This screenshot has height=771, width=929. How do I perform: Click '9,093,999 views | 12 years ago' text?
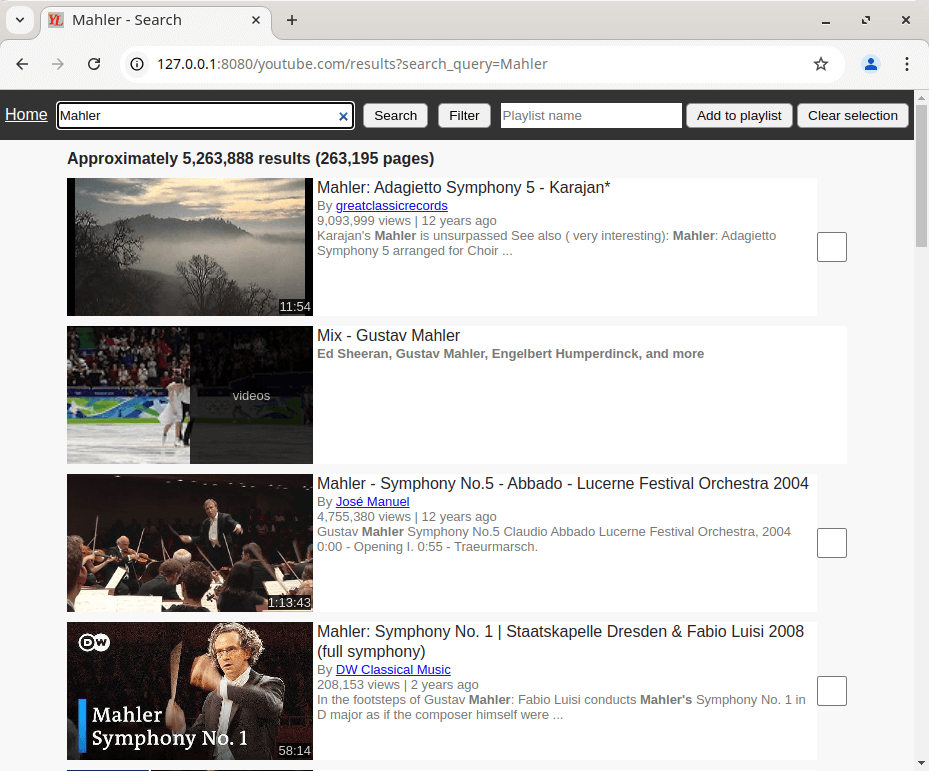click(x=406, y=220)
